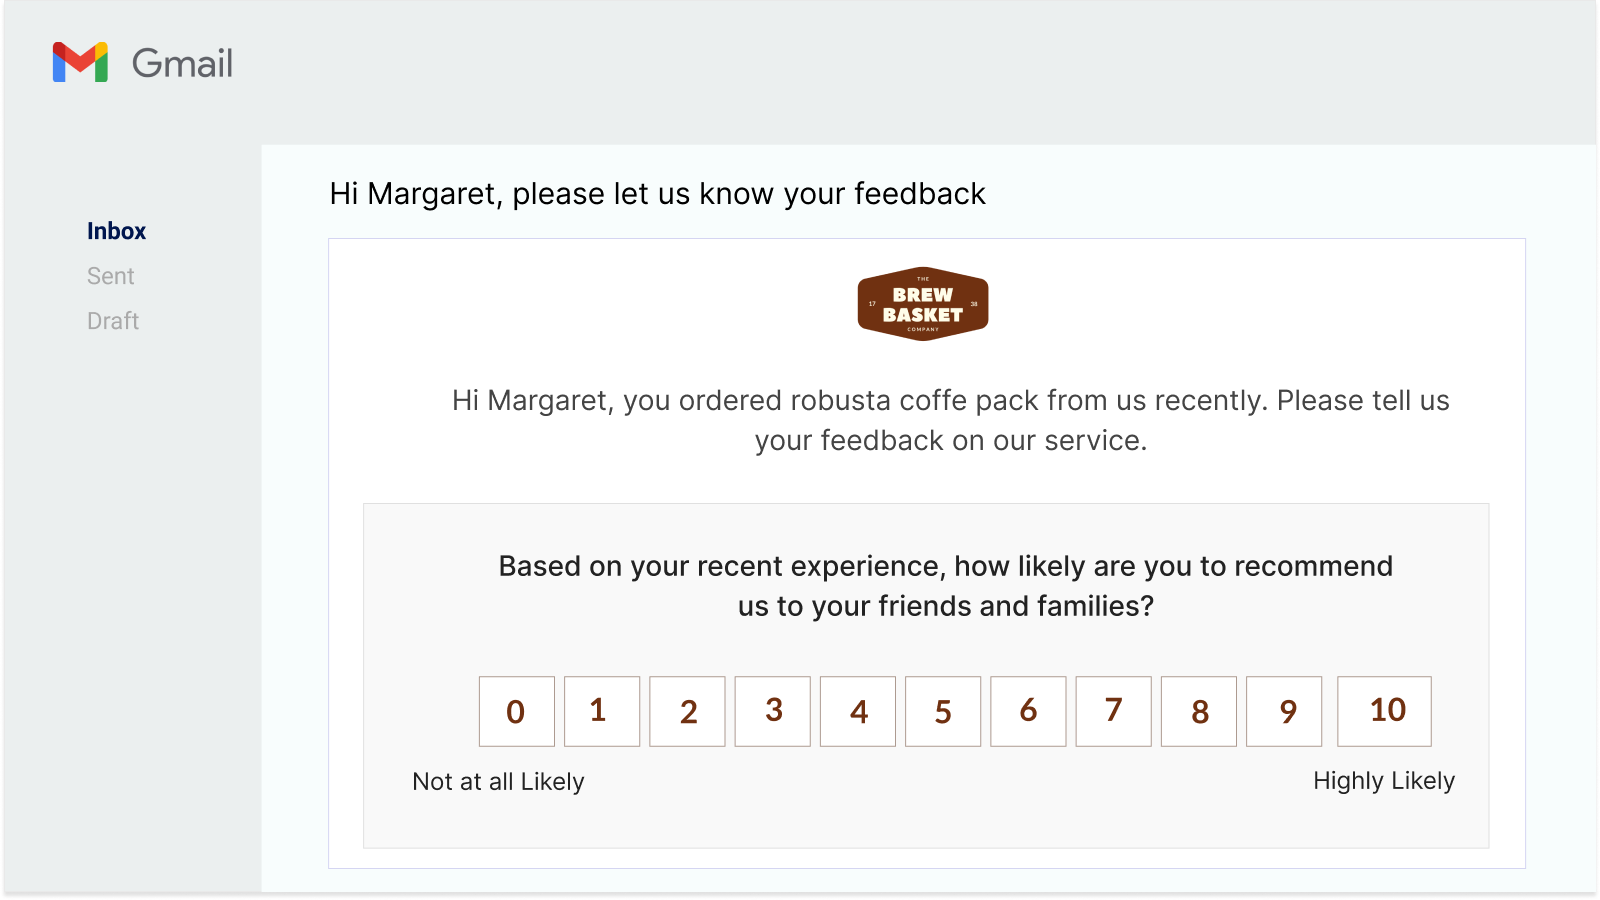Image resolution: width=1600 pixels, height=900 pixels.
Task: Click the feedback email subject line
Action: pos(658,194)
